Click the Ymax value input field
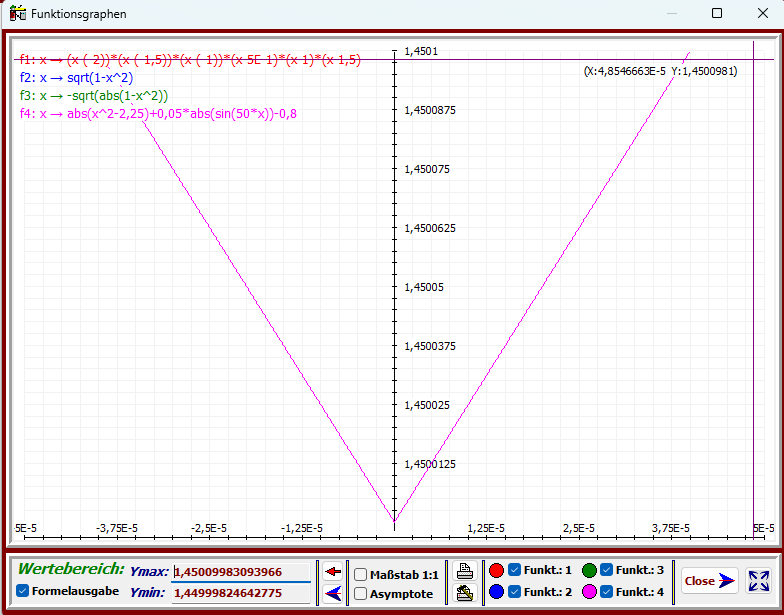The width and height of the screenshot is (784, 615). click(241, 572)
